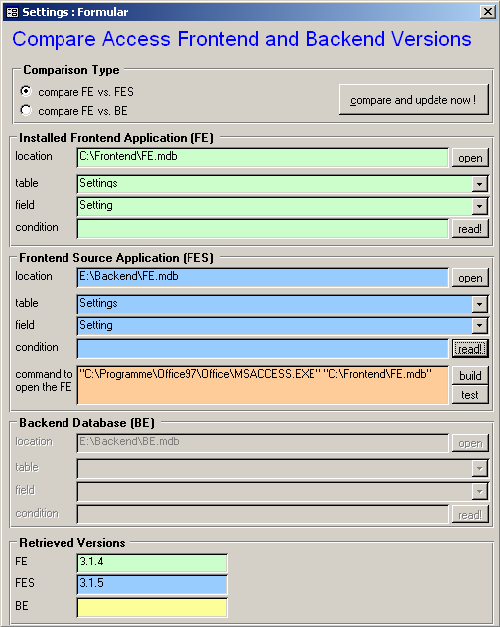The width and height of the screenshot is (500, 627).
Task: Click the FE condition input field
Action: coord(262,229)
